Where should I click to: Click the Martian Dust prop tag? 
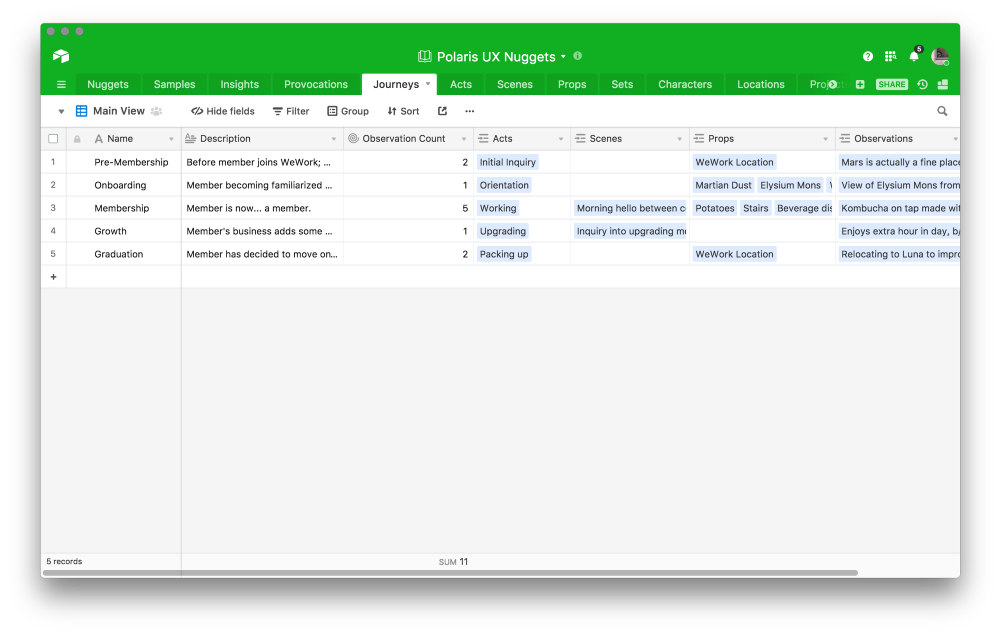(723, 185)
